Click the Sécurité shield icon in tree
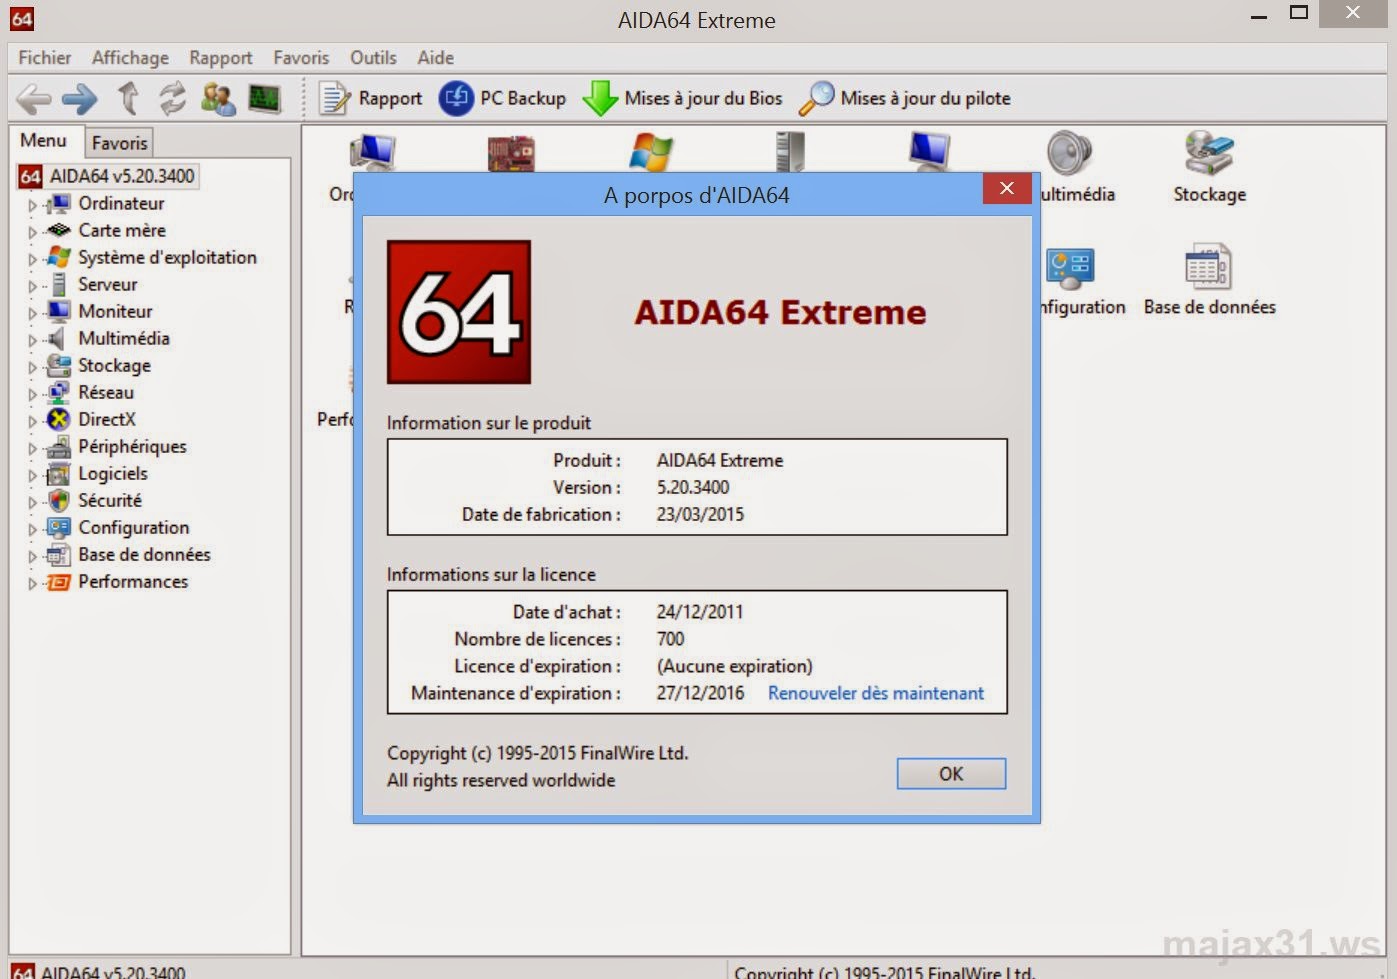The height and width of the screenshot is (979, 1397). tap(59, 500)
